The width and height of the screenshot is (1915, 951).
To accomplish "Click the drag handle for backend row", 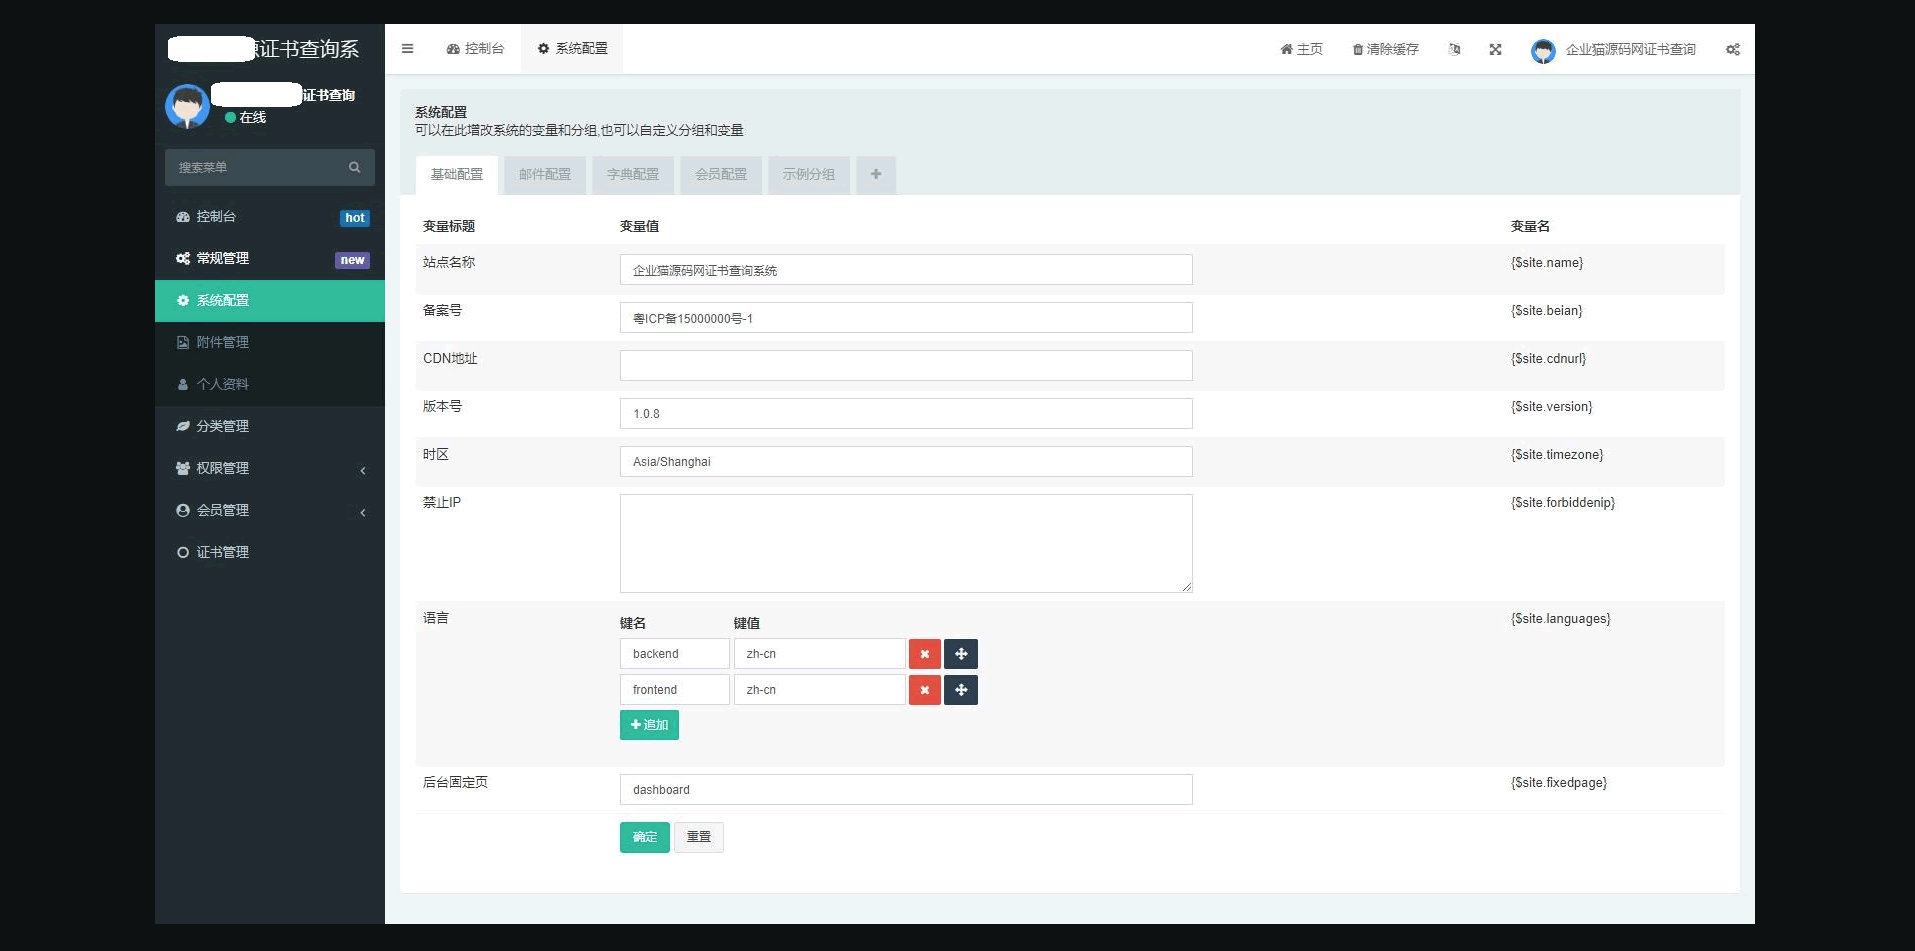I will point(960,654).
